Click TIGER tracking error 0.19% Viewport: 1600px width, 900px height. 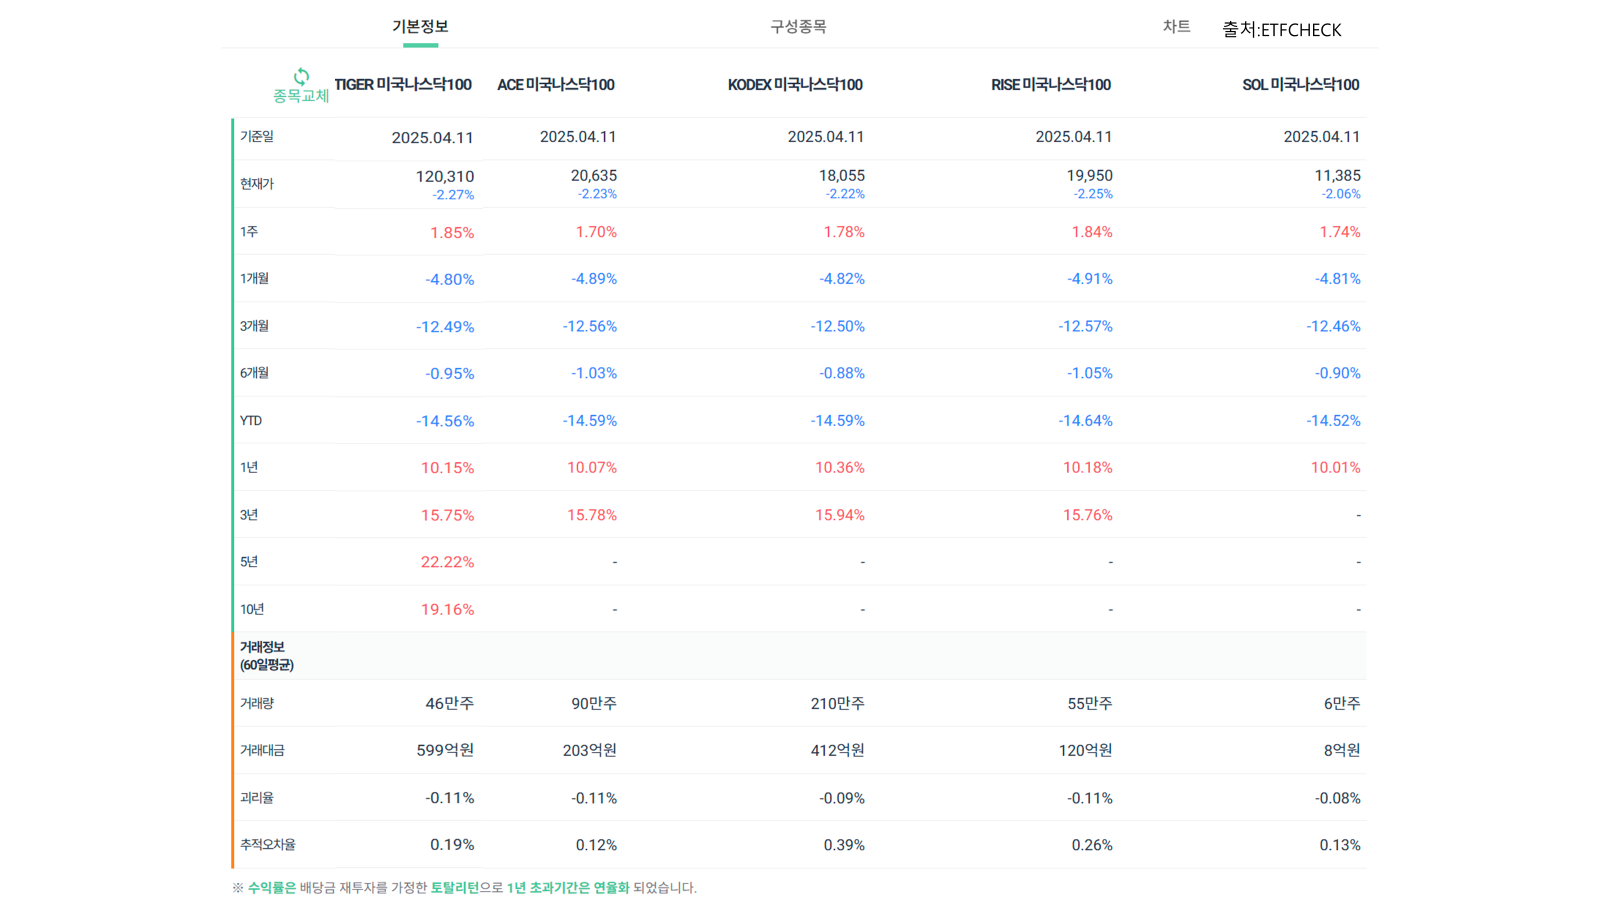(452, 845)
